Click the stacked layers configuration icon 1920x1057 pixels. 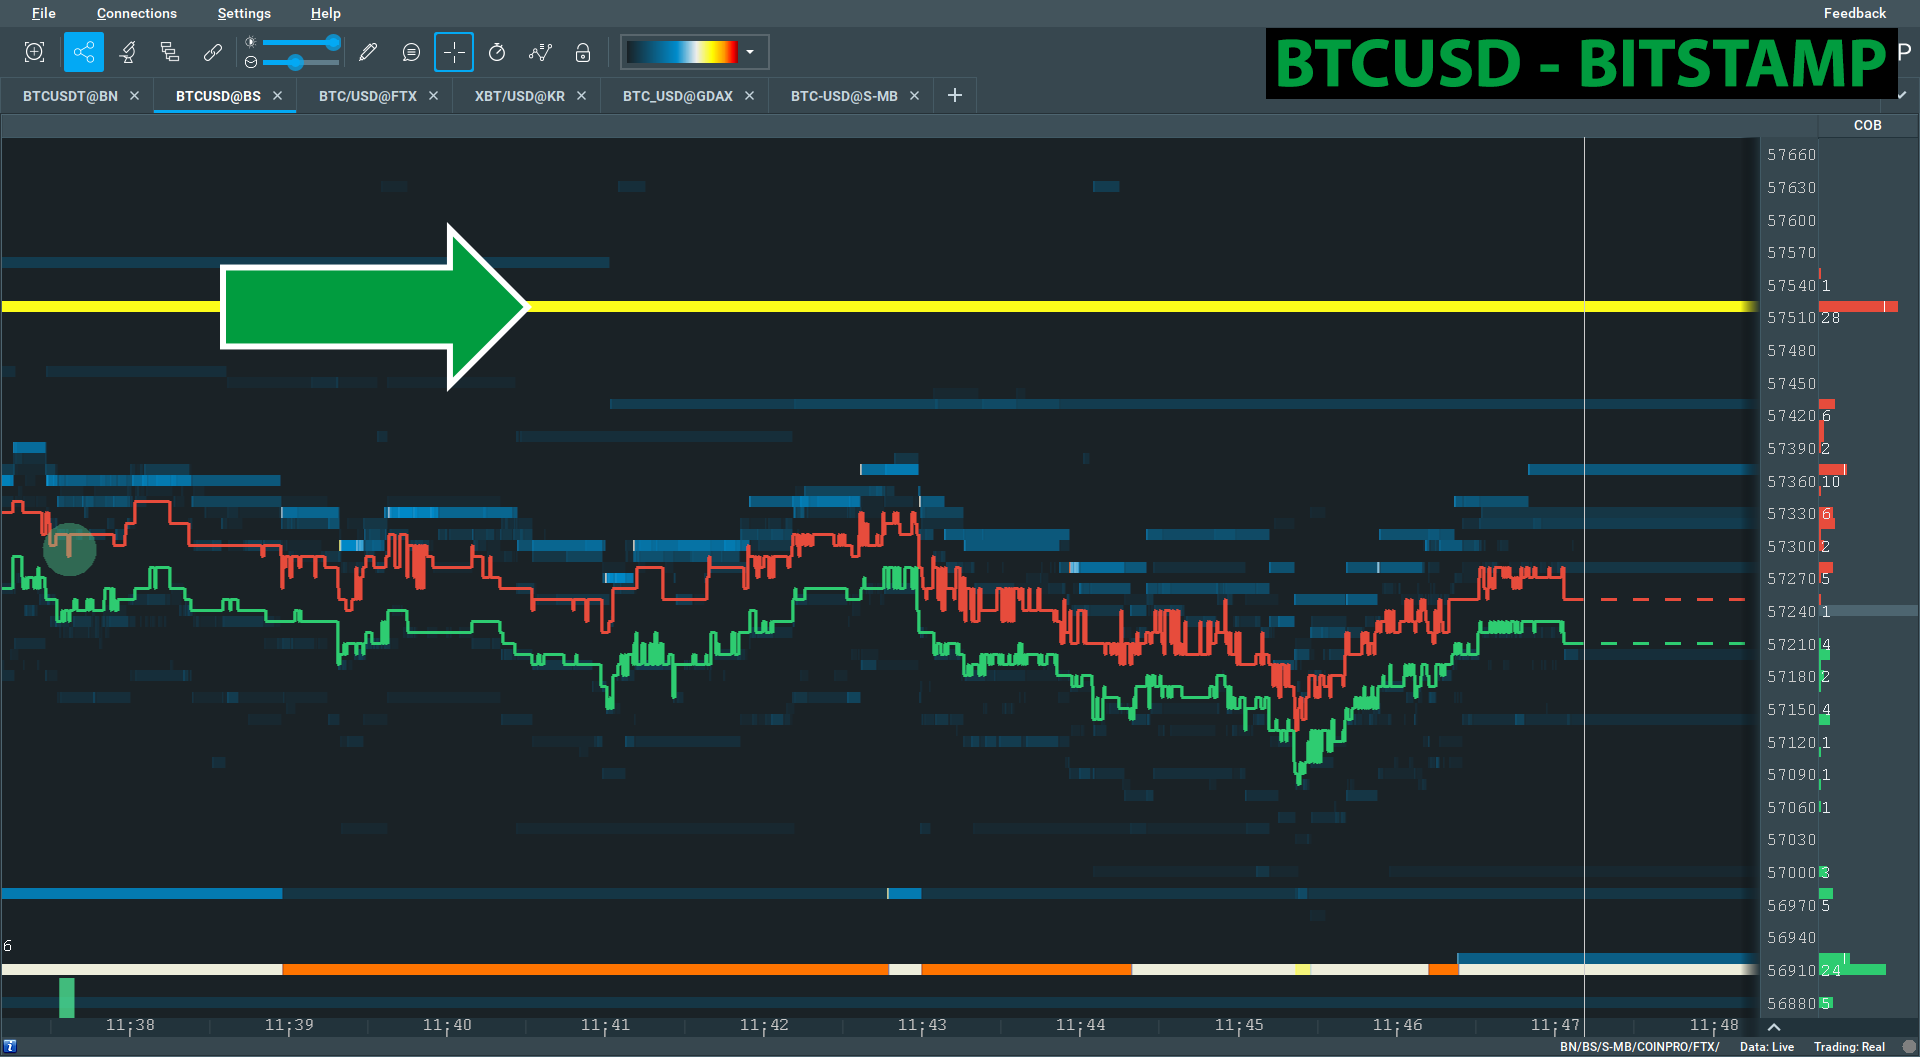click(170, 52)
